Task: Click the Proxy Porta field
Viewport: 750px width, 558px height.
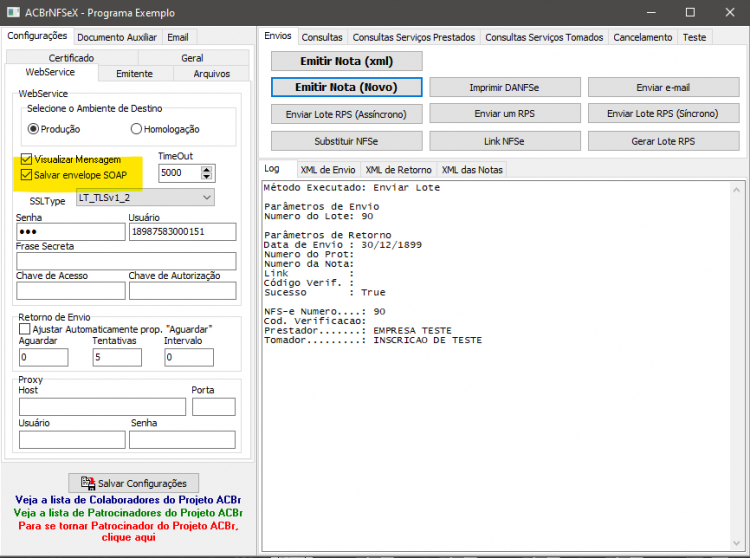Action: [214, 407]
